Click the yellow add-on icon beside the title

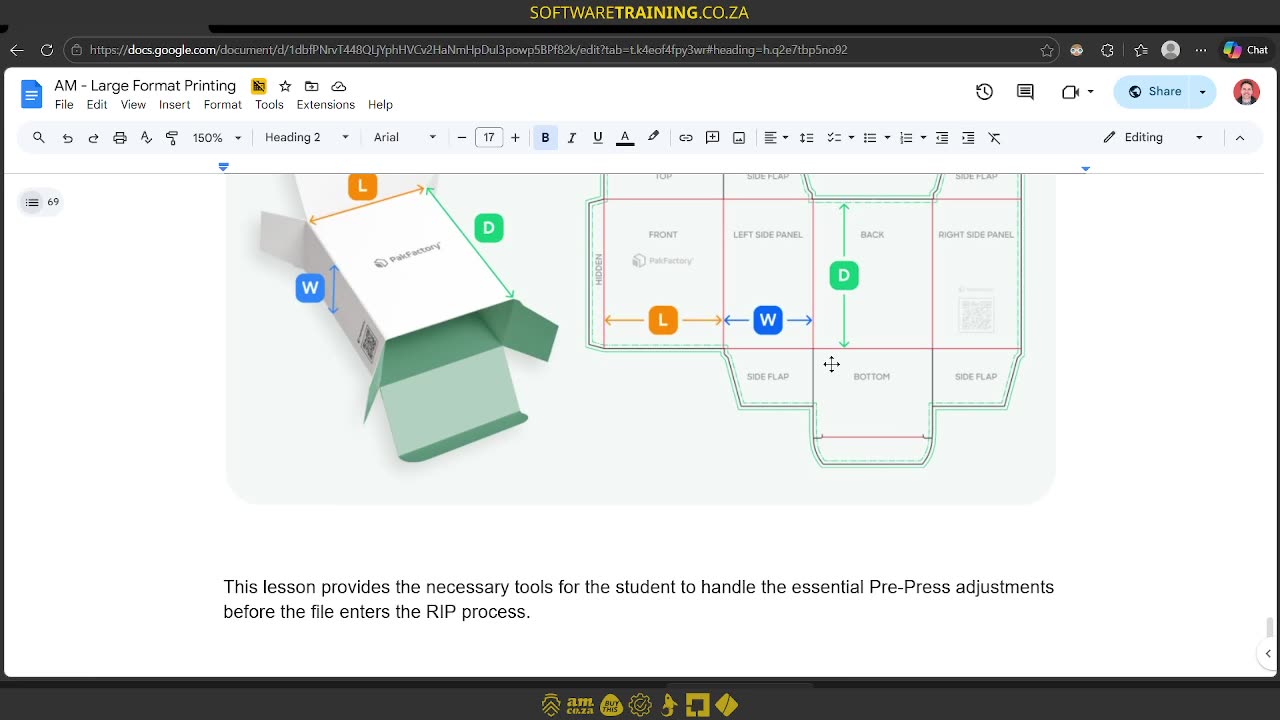click(x=258, y=86)
